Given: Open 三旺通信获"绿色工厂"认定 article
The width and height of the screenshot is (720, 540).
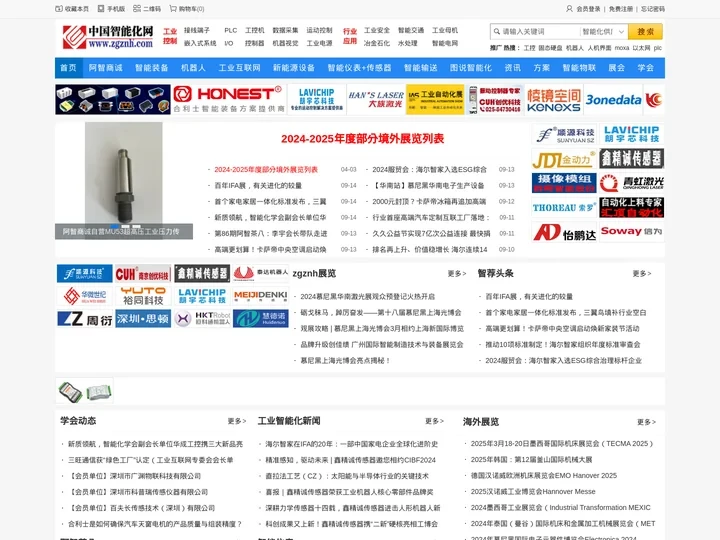Looking at the screenshot, I should click(x=150, y=460).
